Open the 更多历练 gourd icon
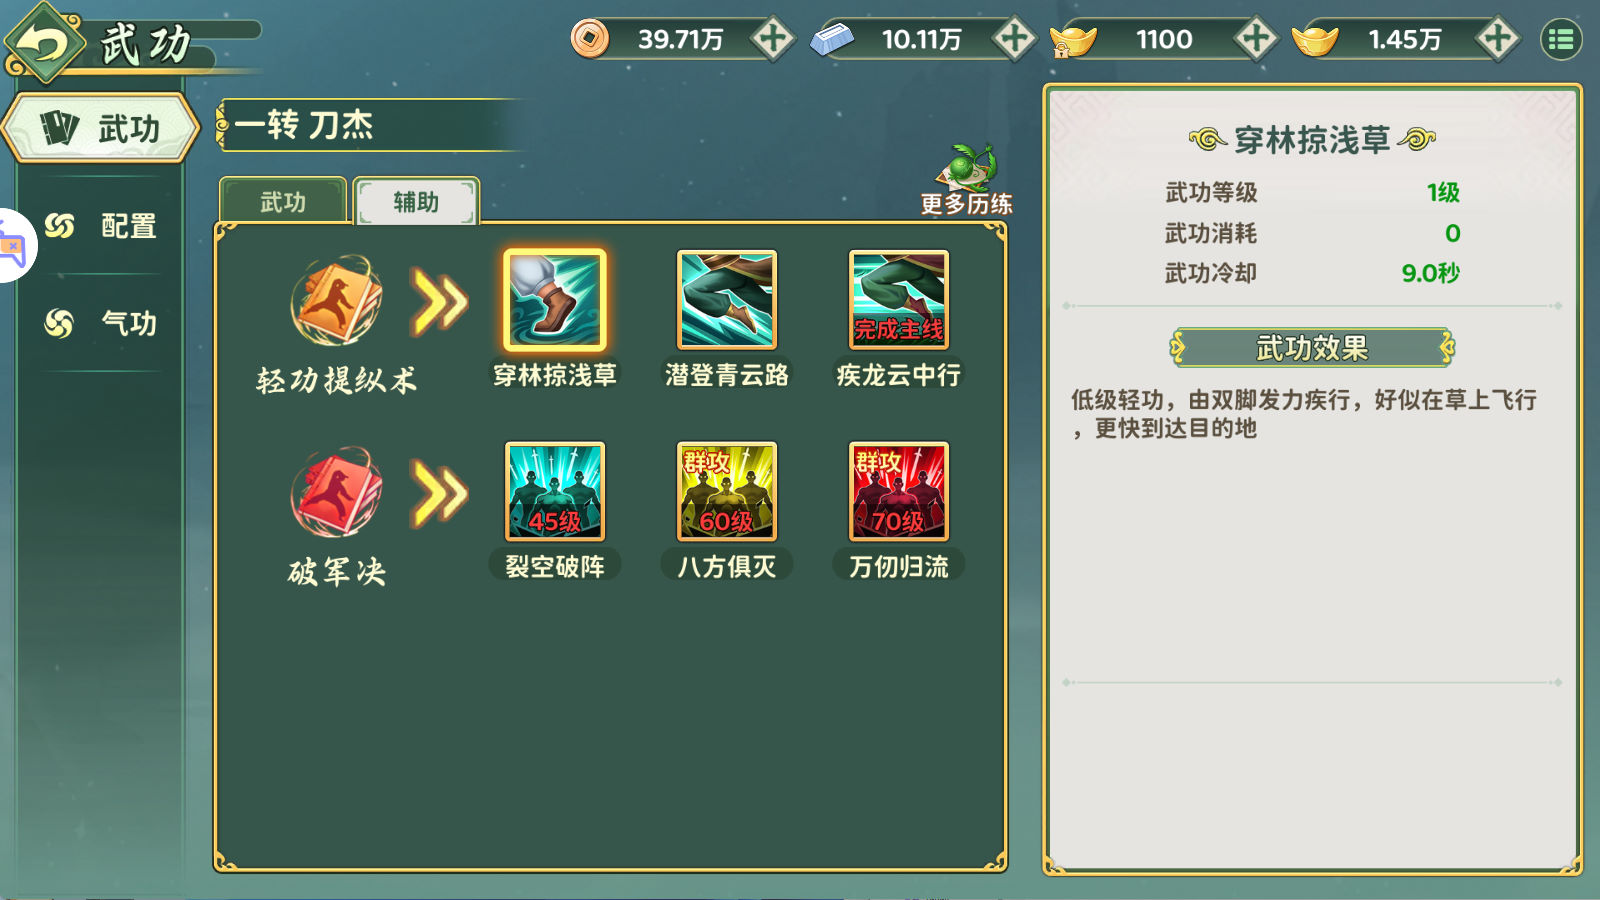Screen dimensions: 1600x900 coord(968,167)
